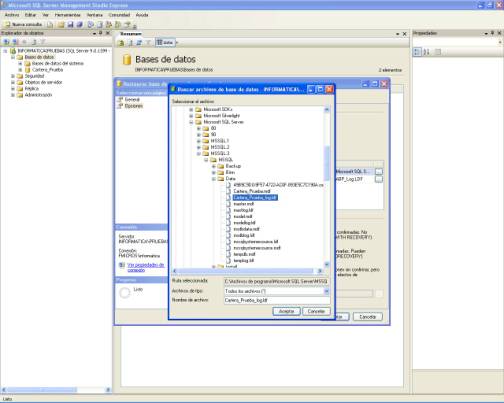Select the highlighted Cartera_Prueba_log.ldf file
The width and height of the screenshot is (504, 403).
click(255, 198)
